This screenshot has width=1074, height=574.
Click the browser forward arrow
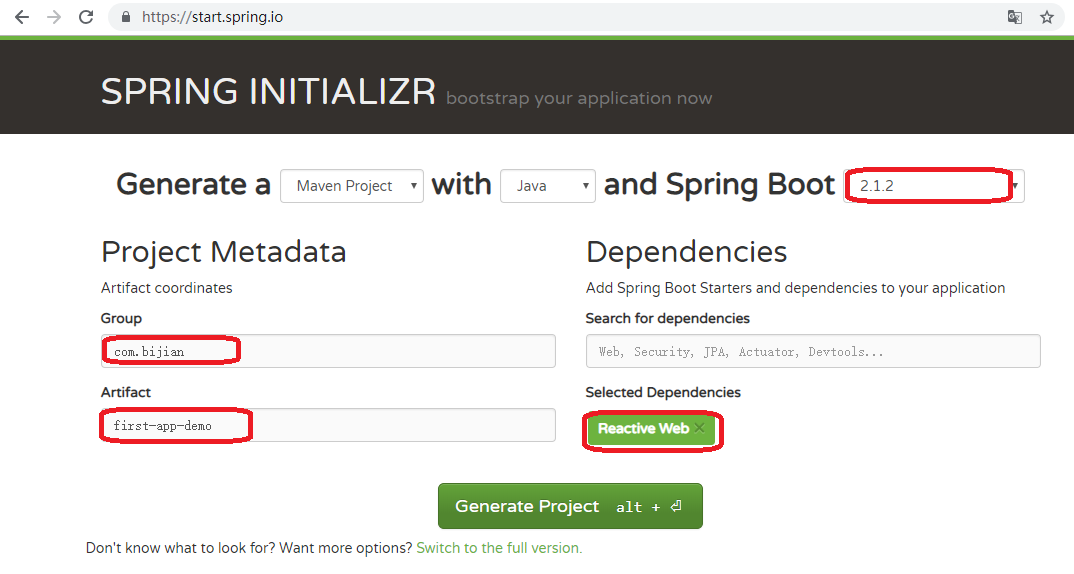54,17
